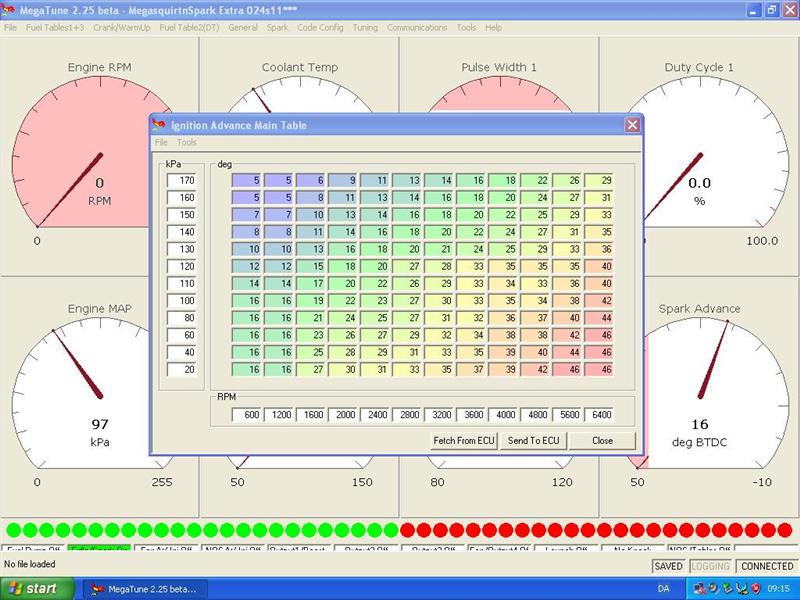Click the MegaTune icon in the main title bar

[x=8, y=10]
